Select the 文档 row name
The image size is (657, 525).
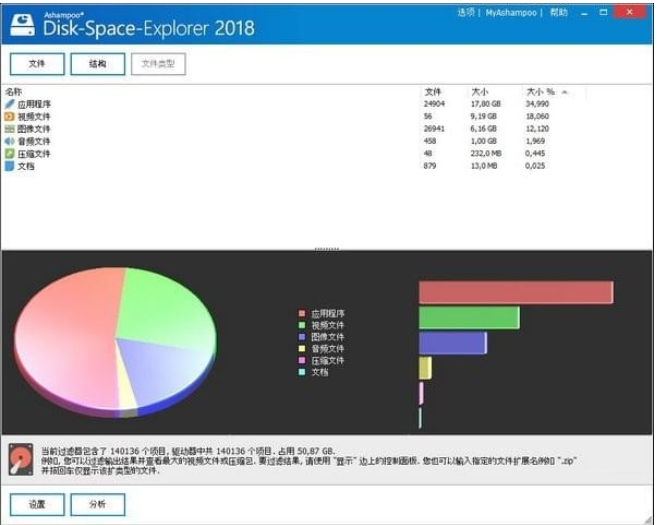coord(26,166)
